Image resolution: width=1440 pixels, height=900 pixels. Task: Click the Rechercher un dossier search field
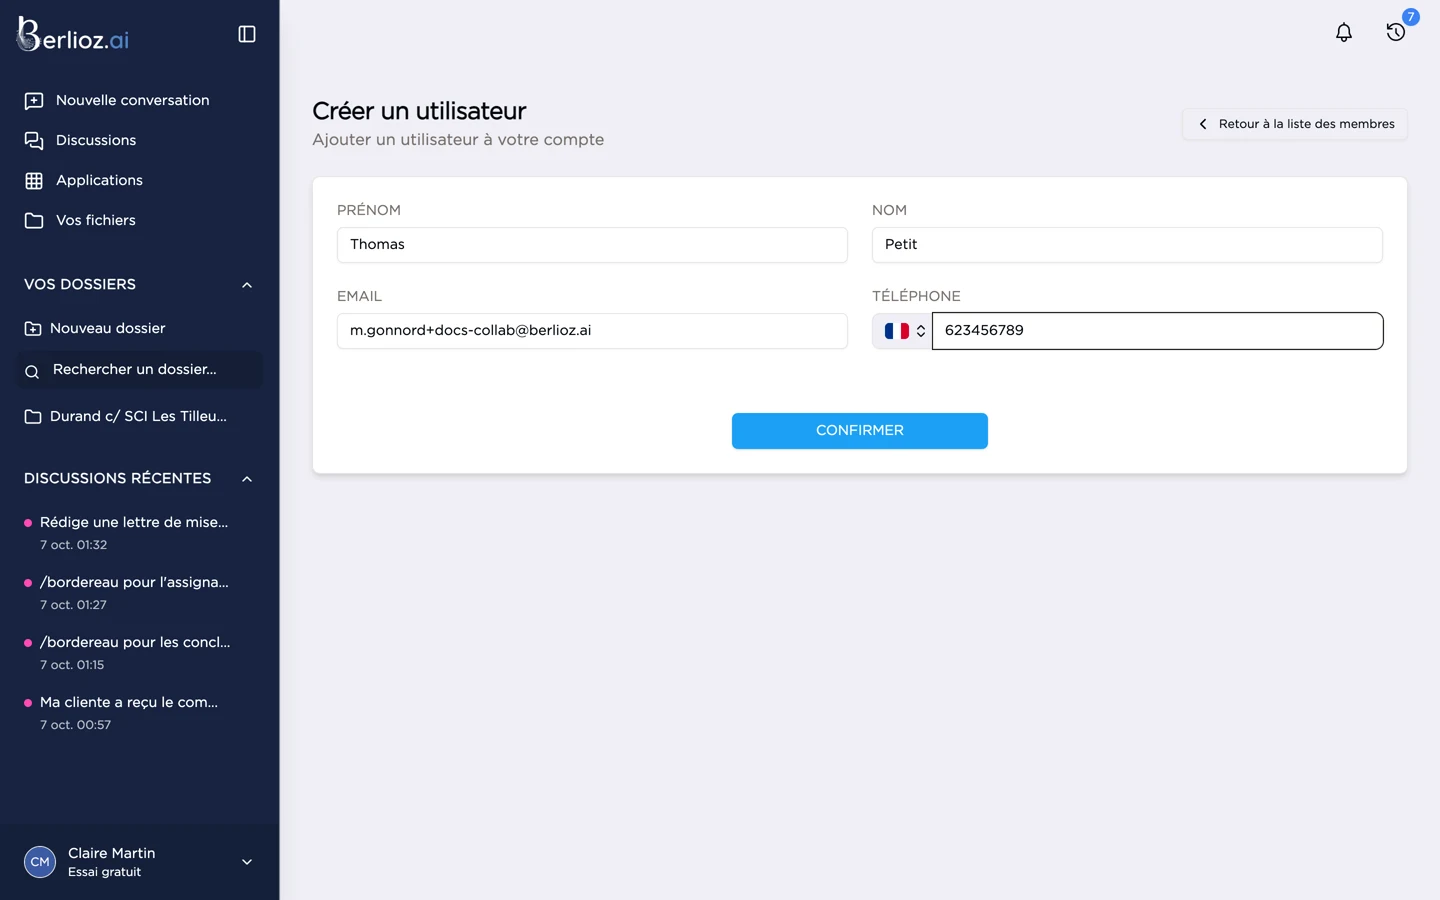139,370
